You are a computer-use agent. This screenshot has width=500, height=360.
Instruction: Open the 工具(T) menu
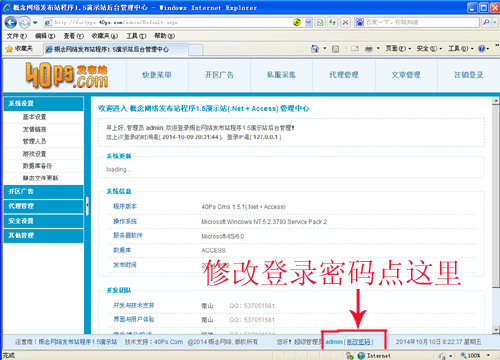point(136,36)
